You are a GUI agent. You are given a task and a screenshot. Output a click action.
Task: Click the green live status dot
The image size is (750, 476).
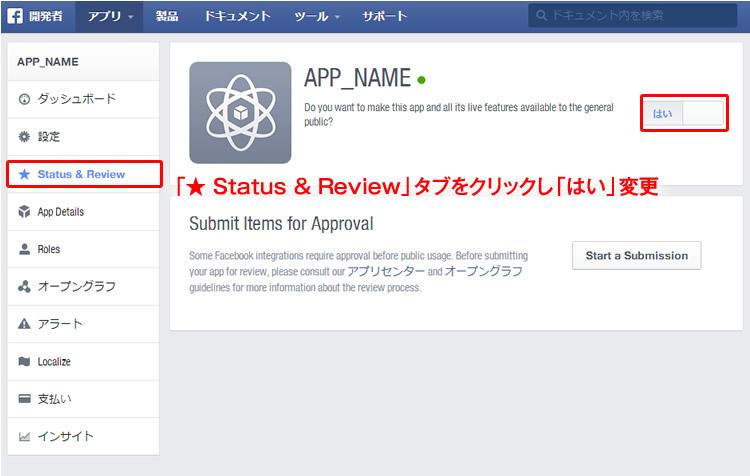[421, 80]
